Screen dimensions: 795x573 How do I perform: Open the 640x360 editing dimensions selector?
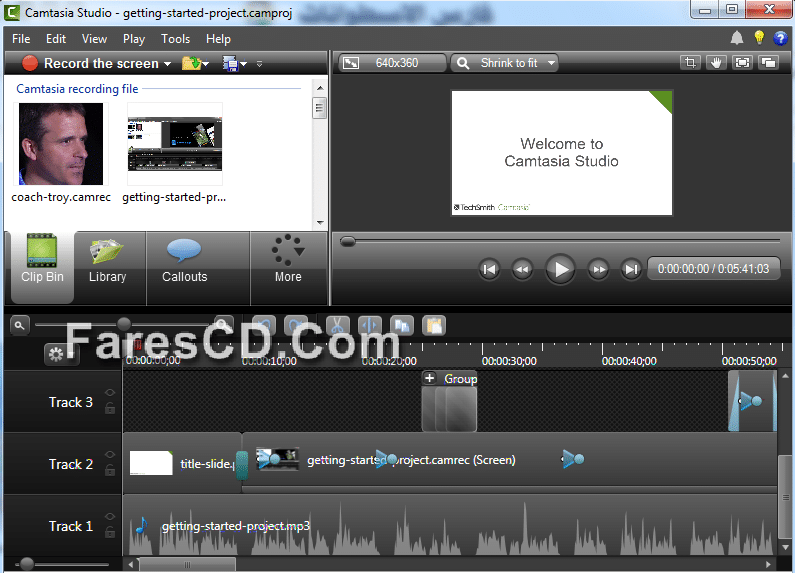tap(392, 63)
